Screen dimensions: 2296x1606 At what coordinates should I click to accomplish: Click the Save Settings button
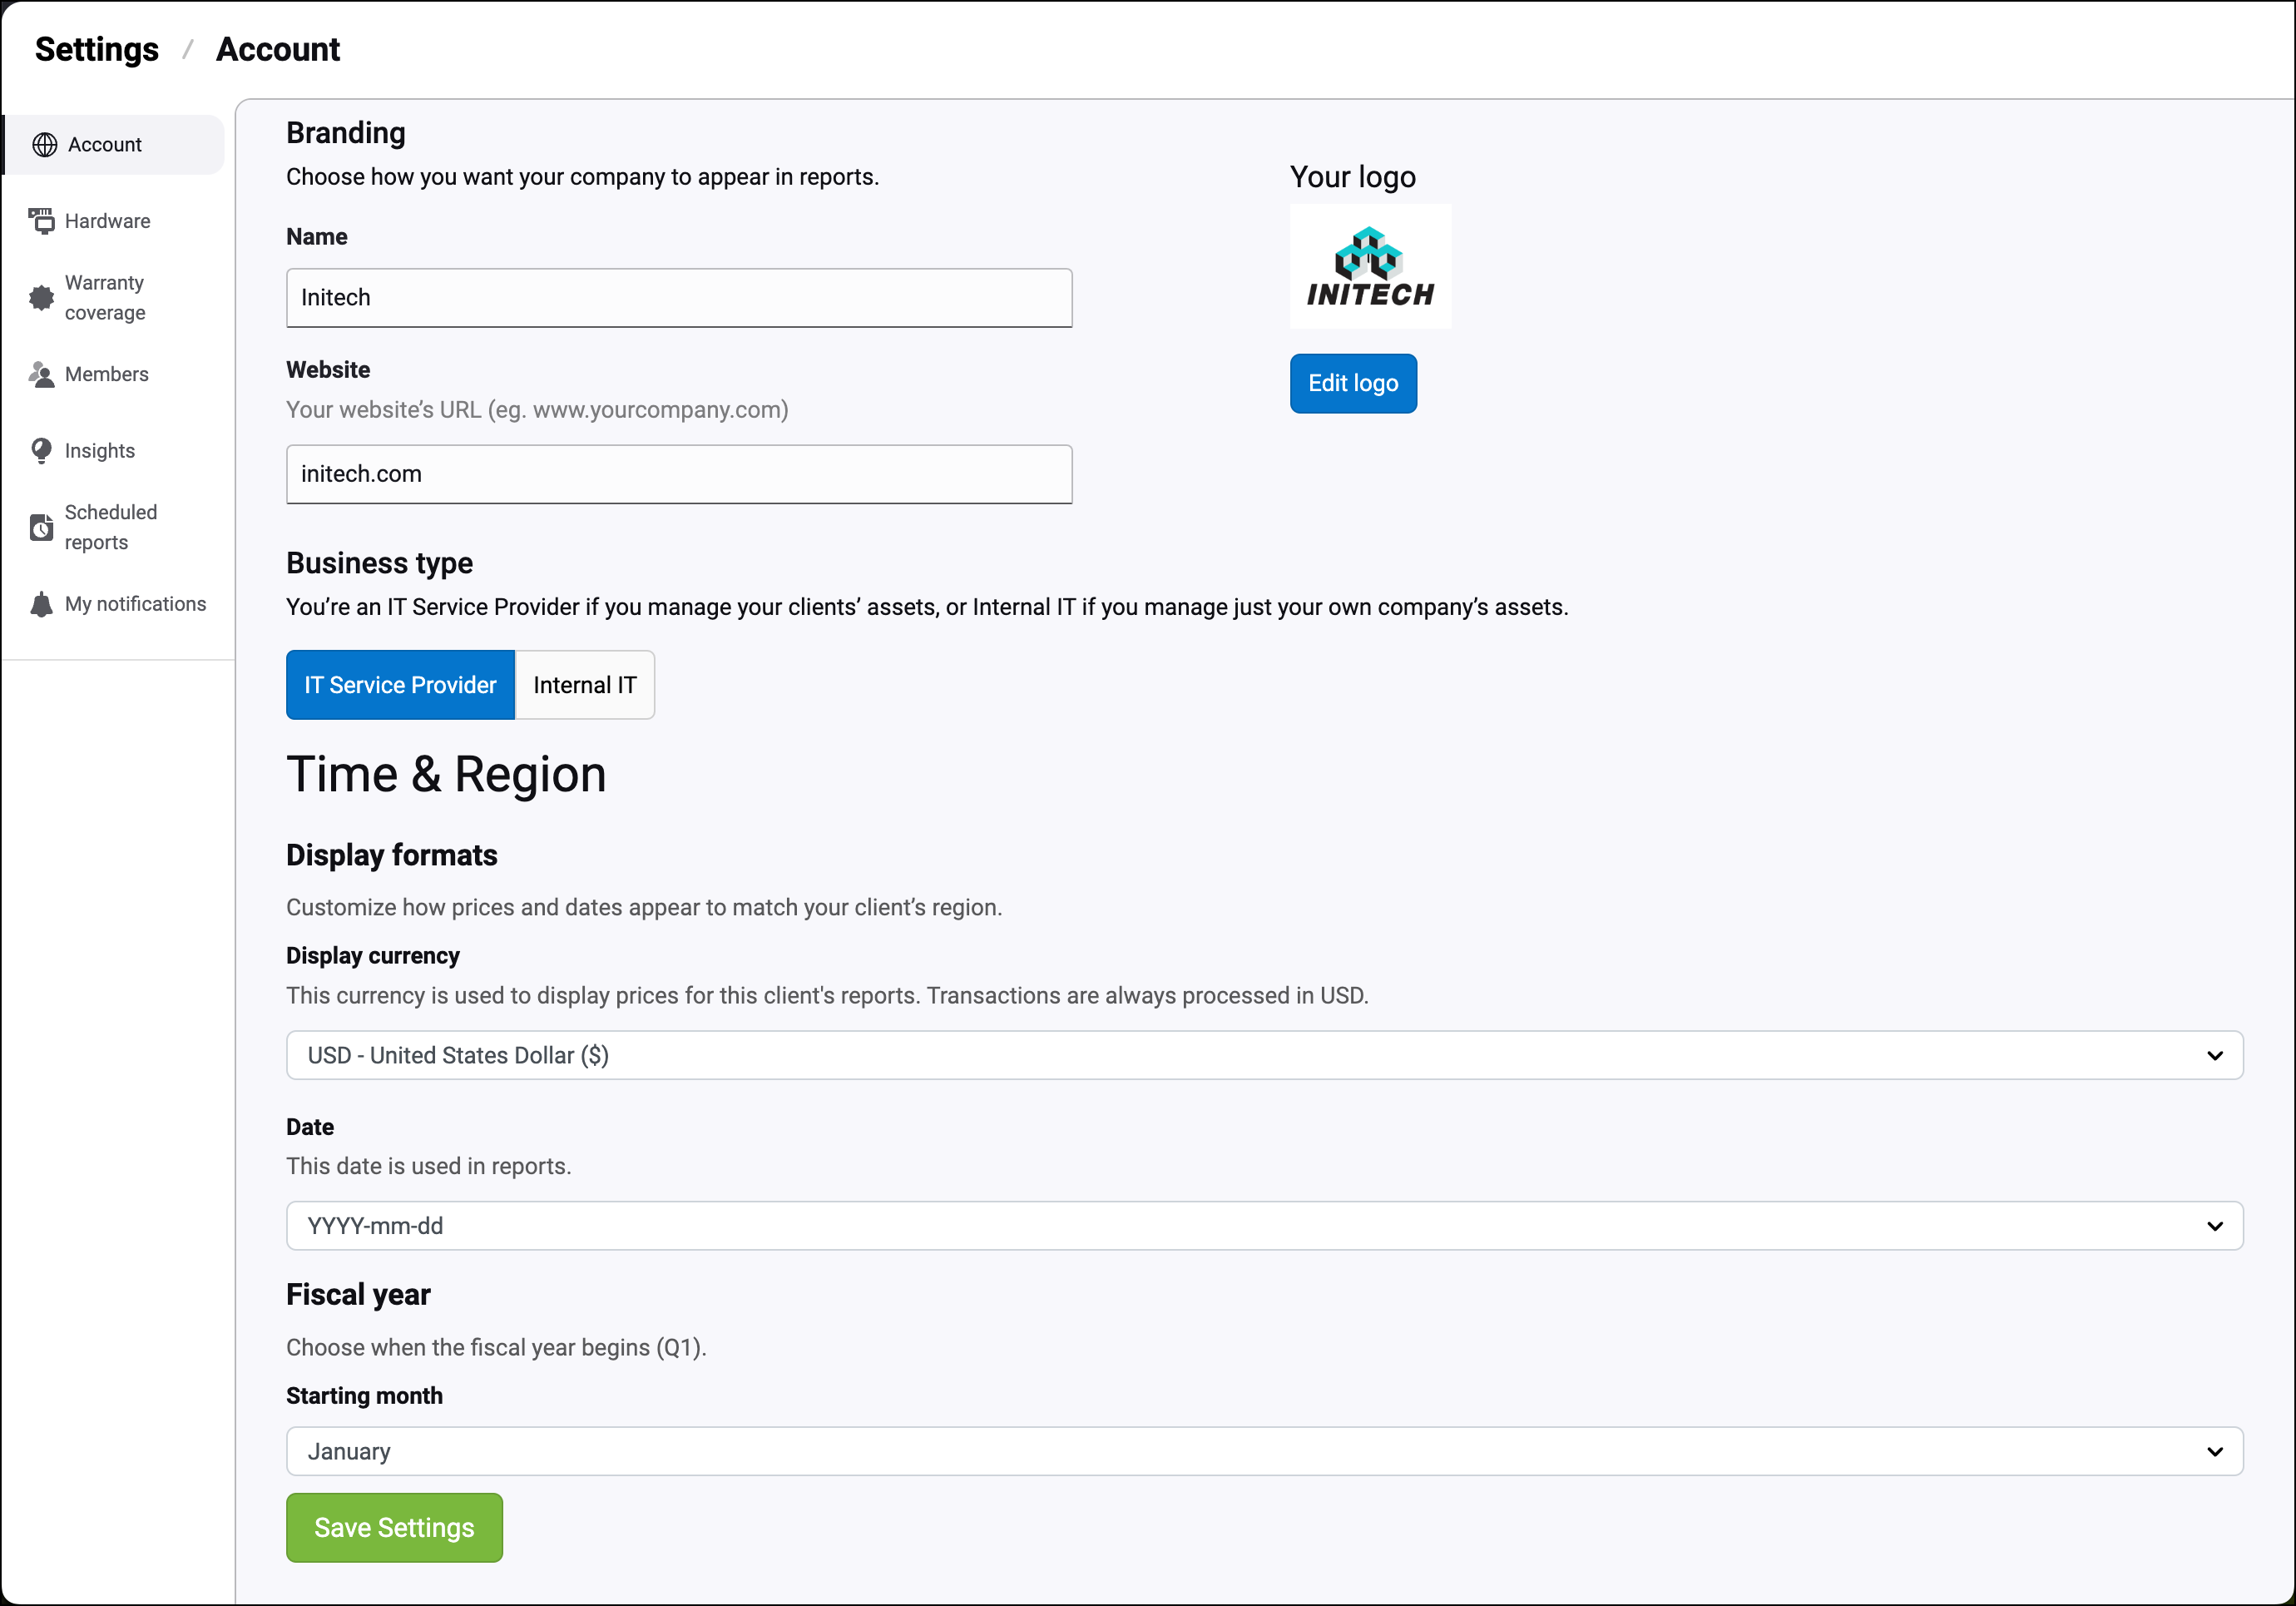394,1528
